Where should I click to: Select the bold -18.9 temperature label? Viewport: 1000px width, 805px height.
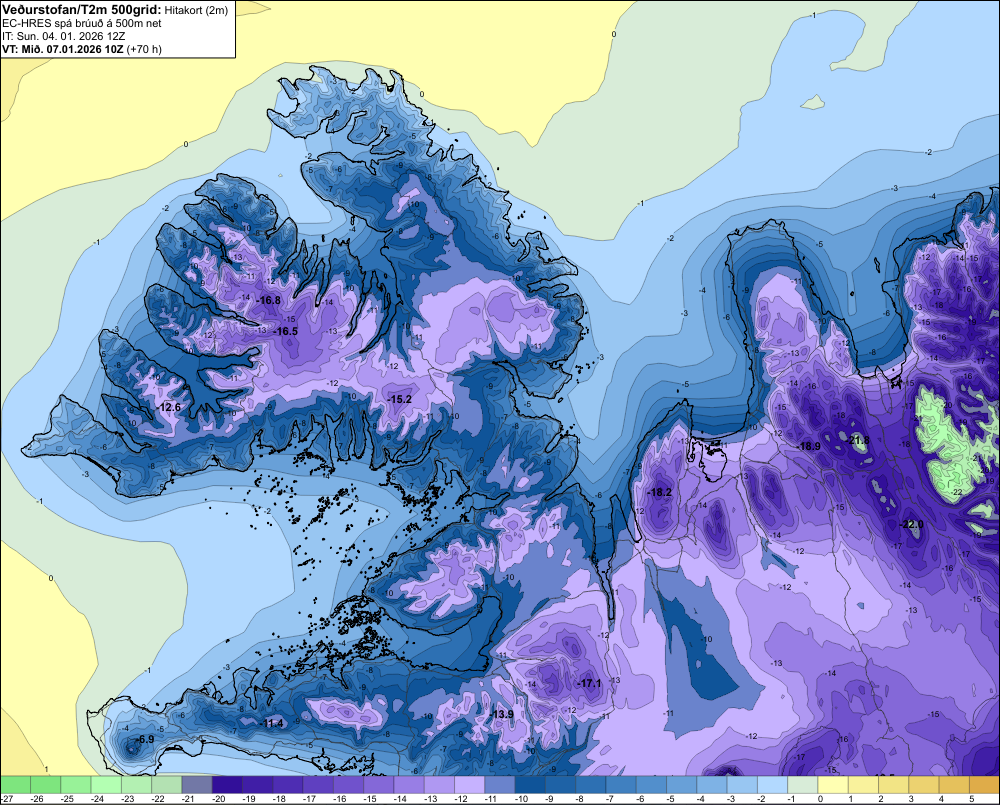coord(809,446)
